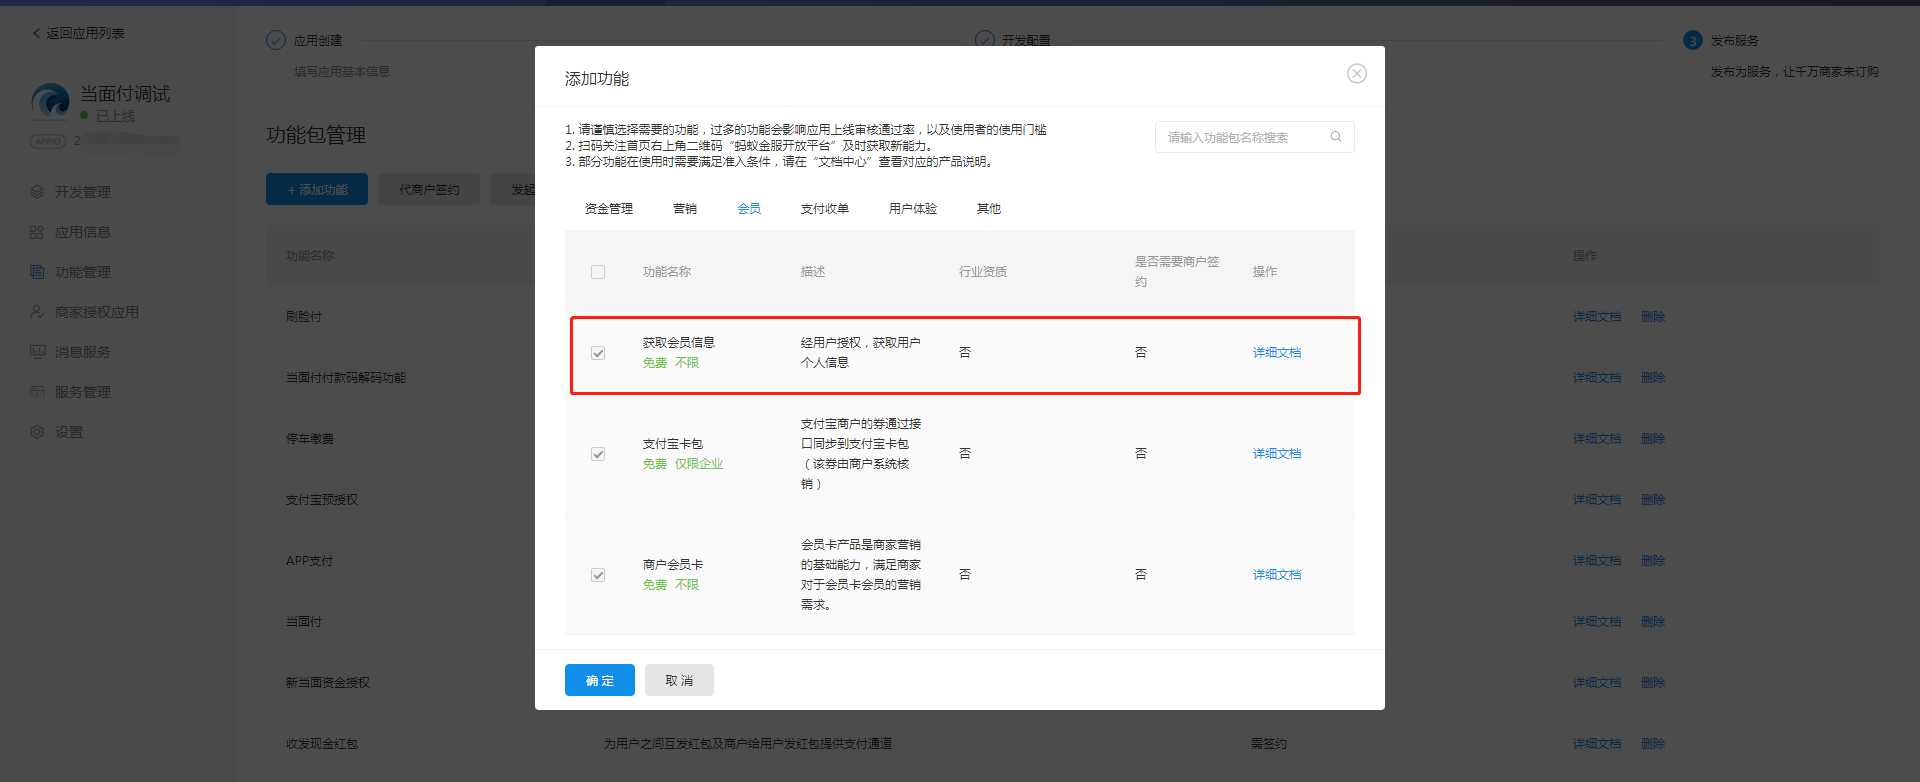Click the 取消 button

click(679, 680)
